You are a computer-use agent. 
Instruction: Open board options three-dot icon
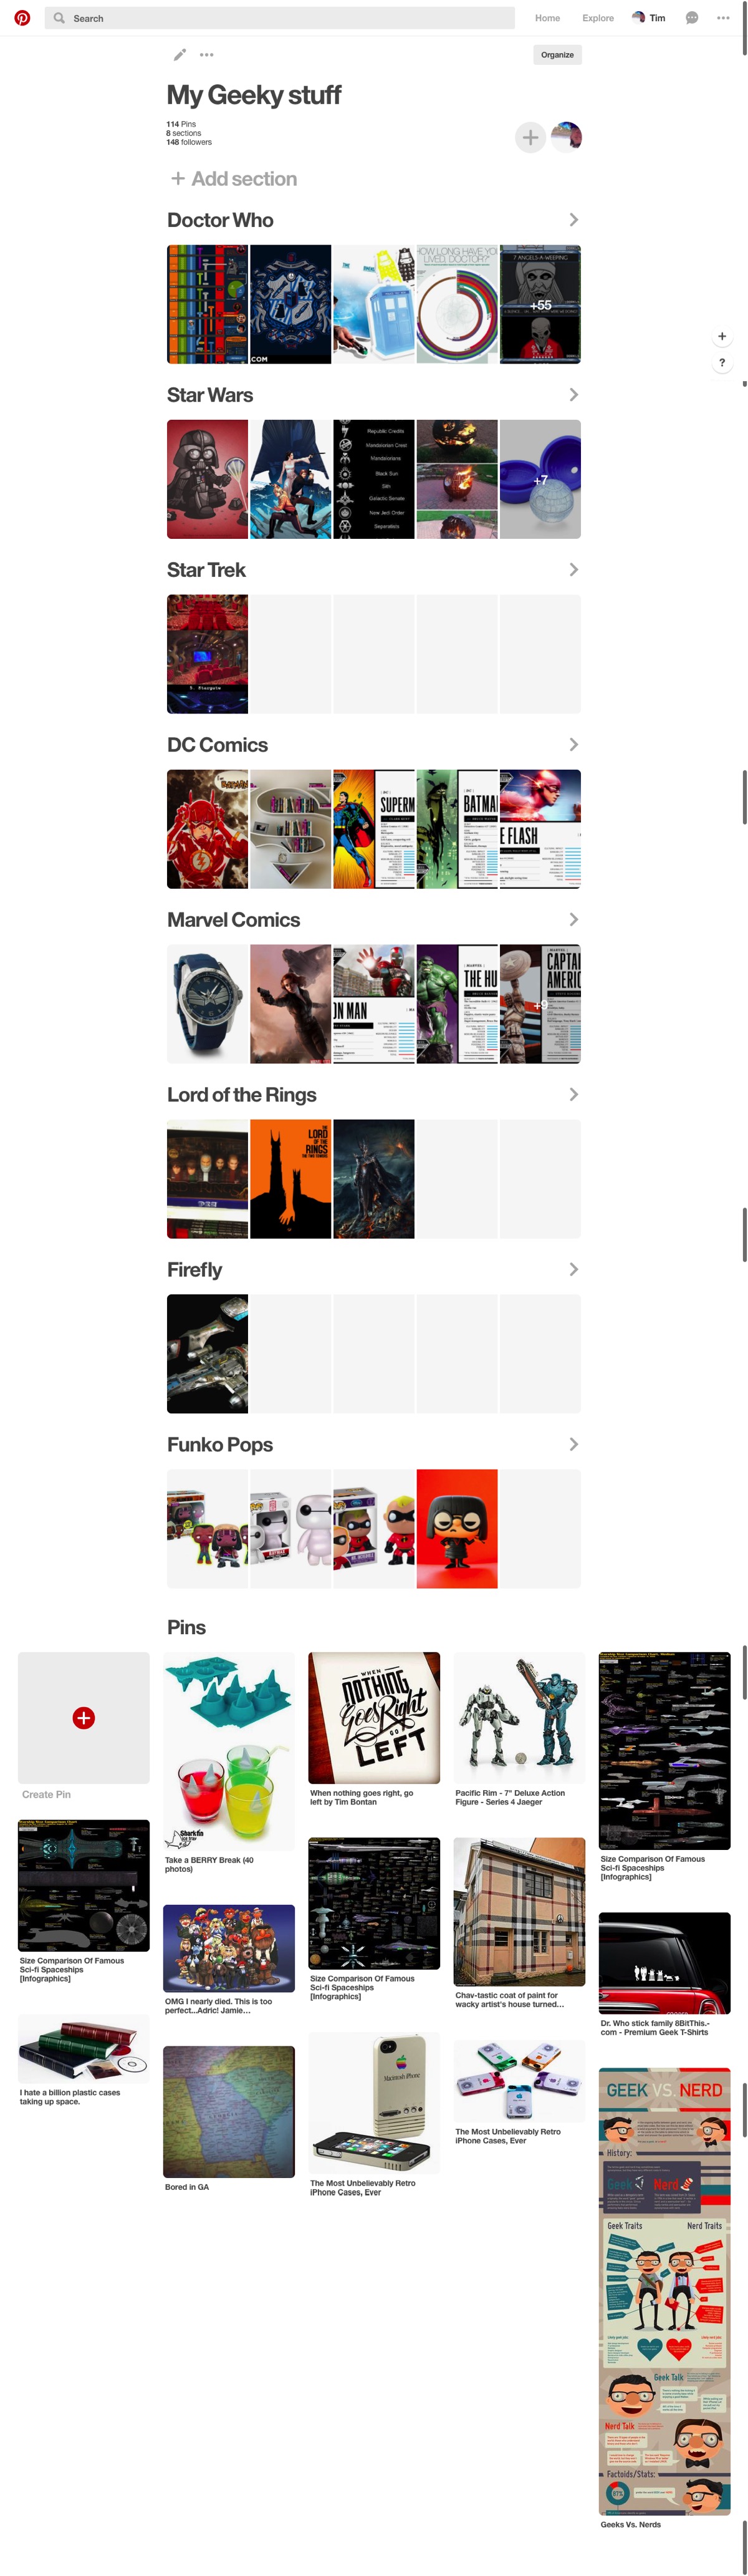point(207,55)
